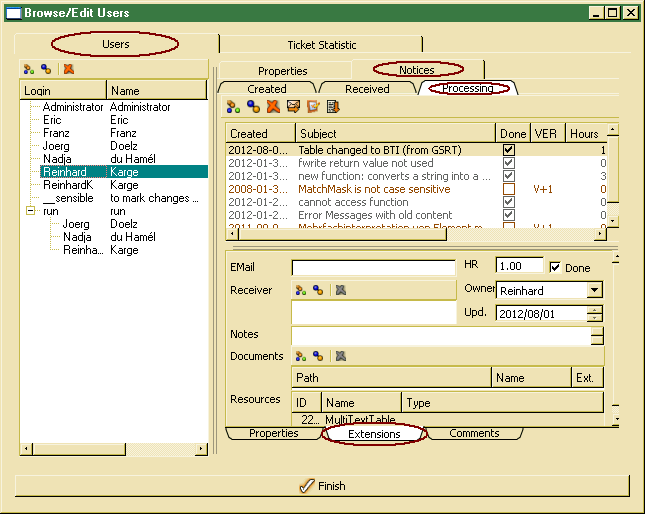Image resolution: width=645 pixels, height=514 pixels.
Task: Toggle the Done checkbox beside HR field
Action: [557, 268]
